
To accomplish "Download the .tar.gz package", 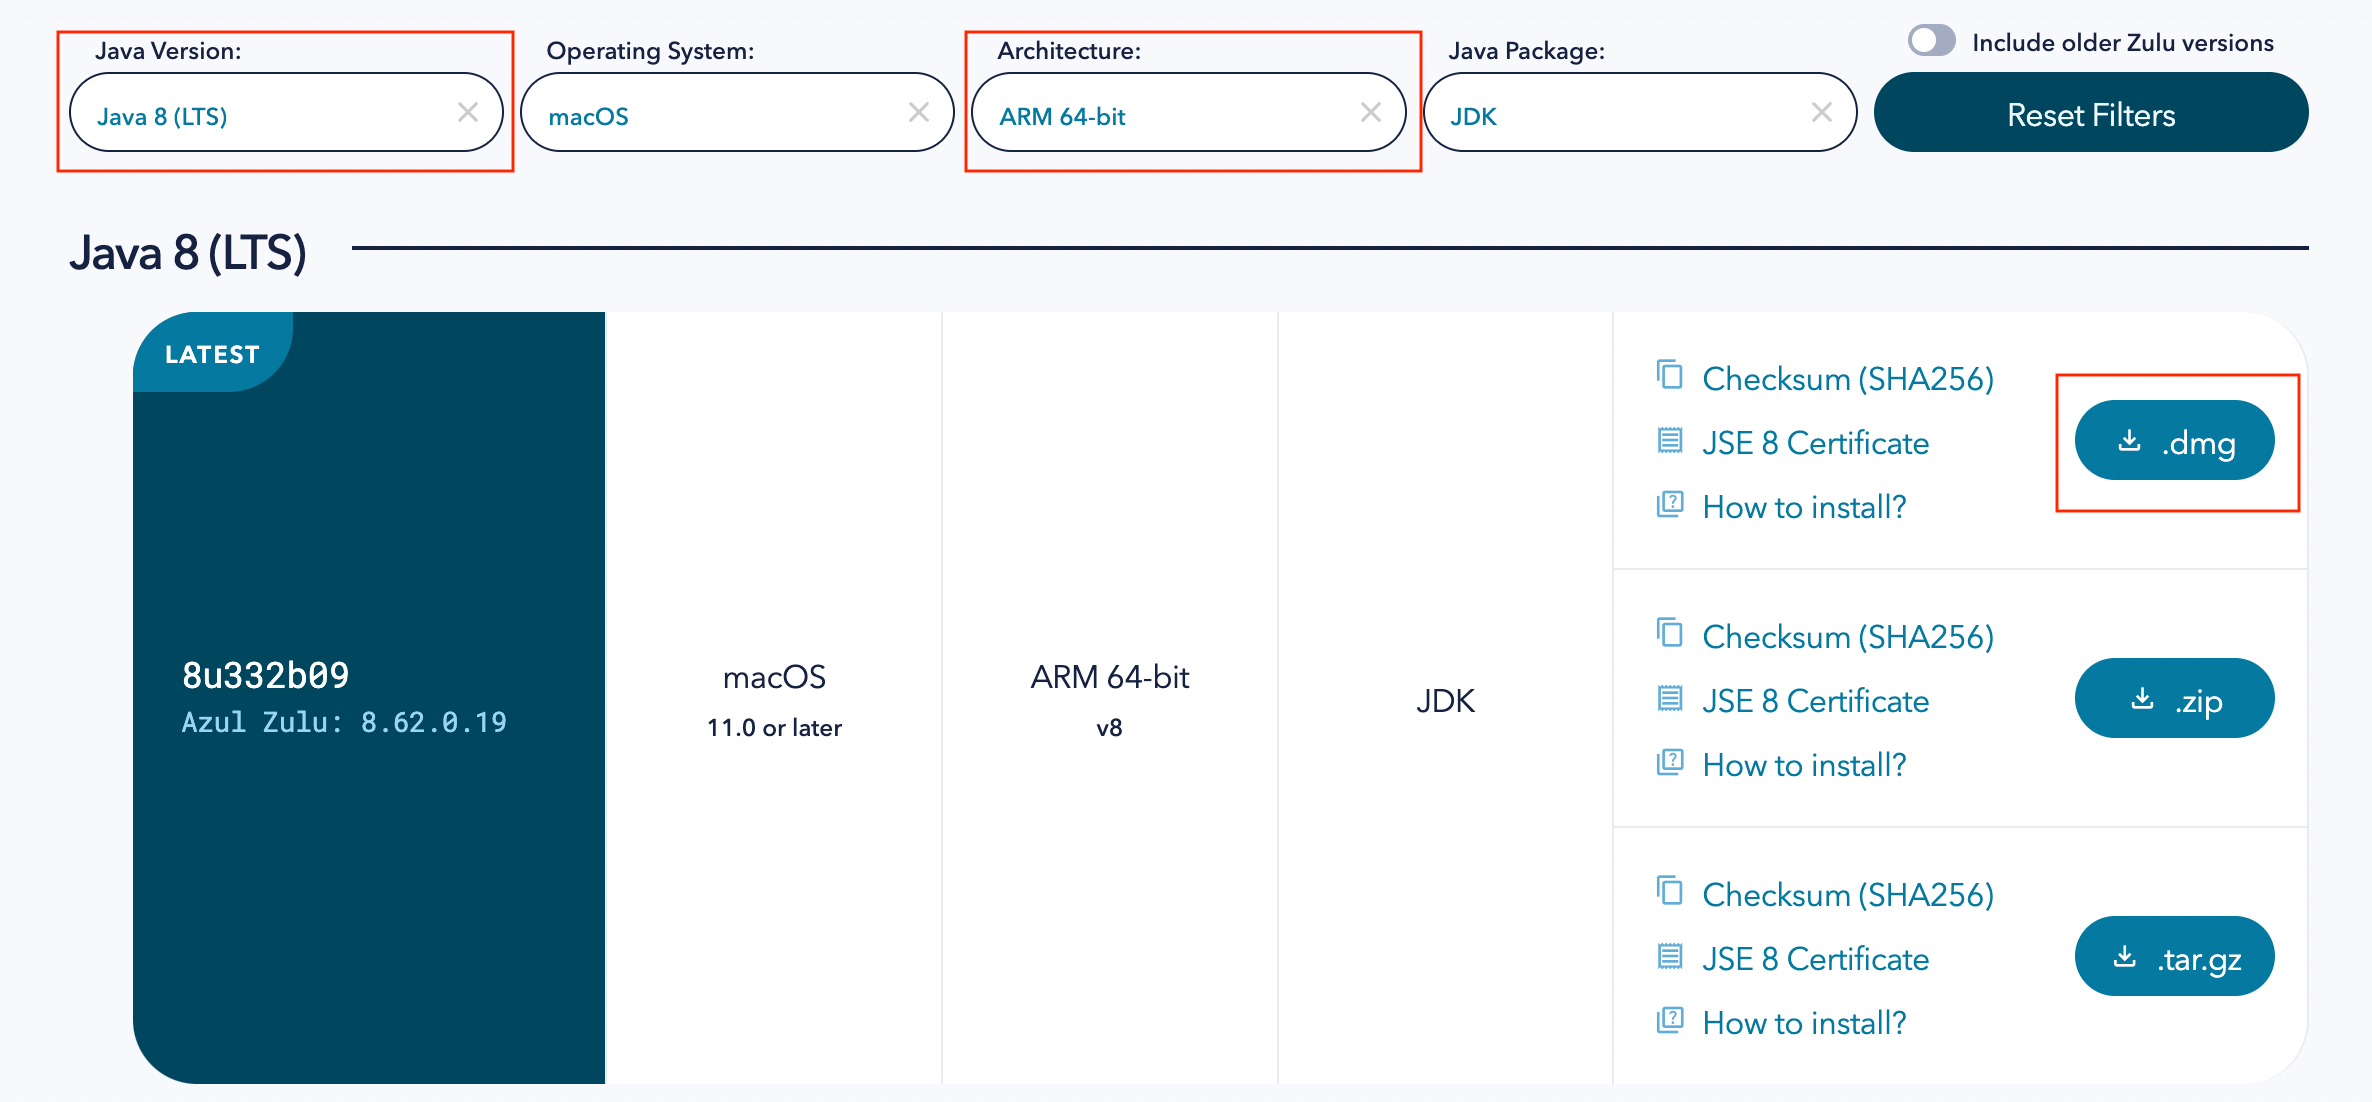I will click(x=2174, y=957).
